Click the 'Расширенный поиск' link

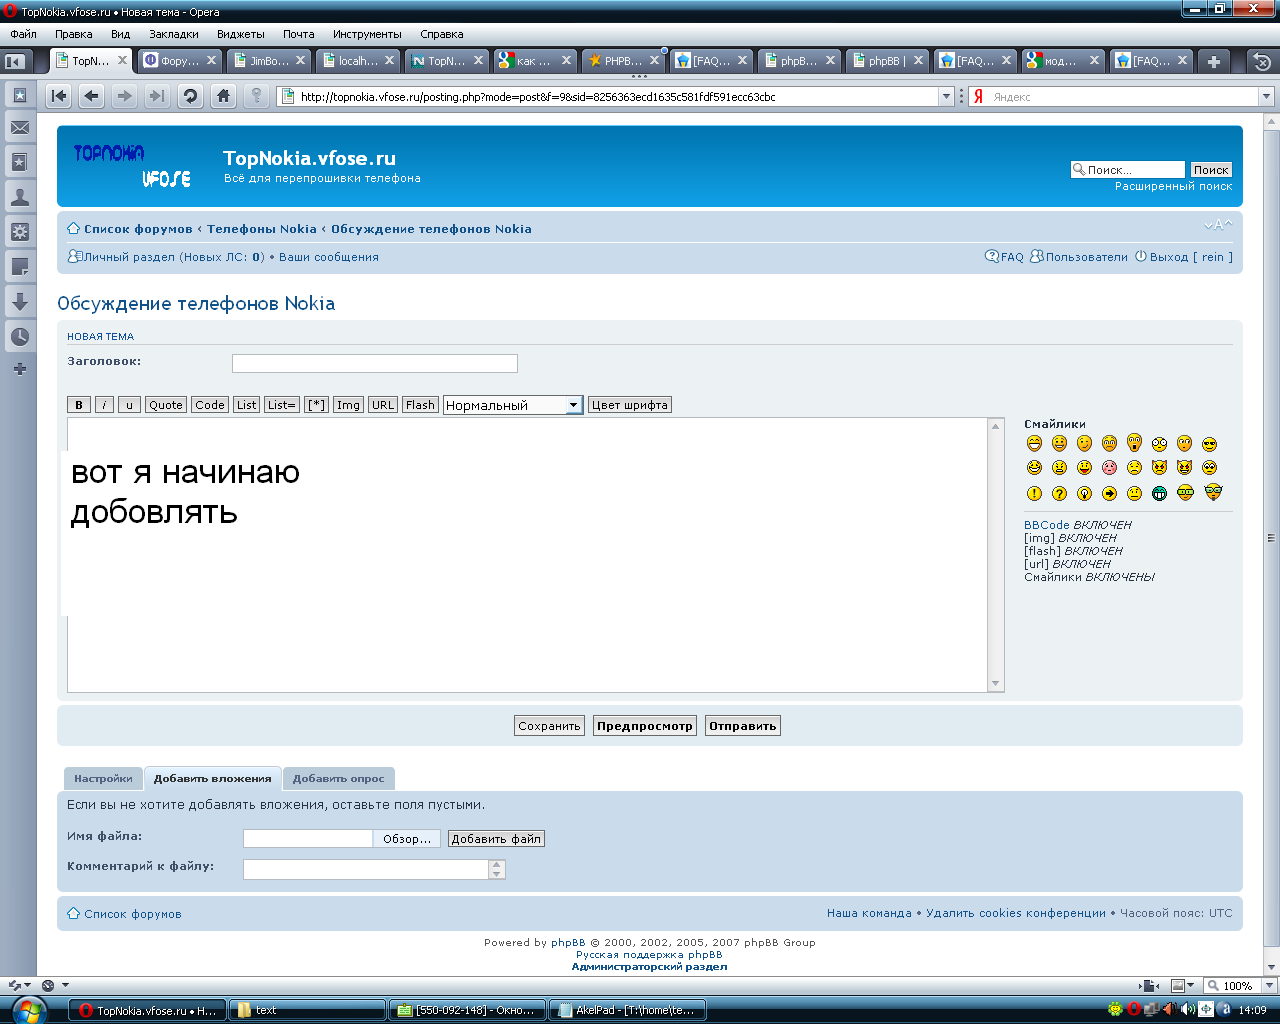point(1173,186)
